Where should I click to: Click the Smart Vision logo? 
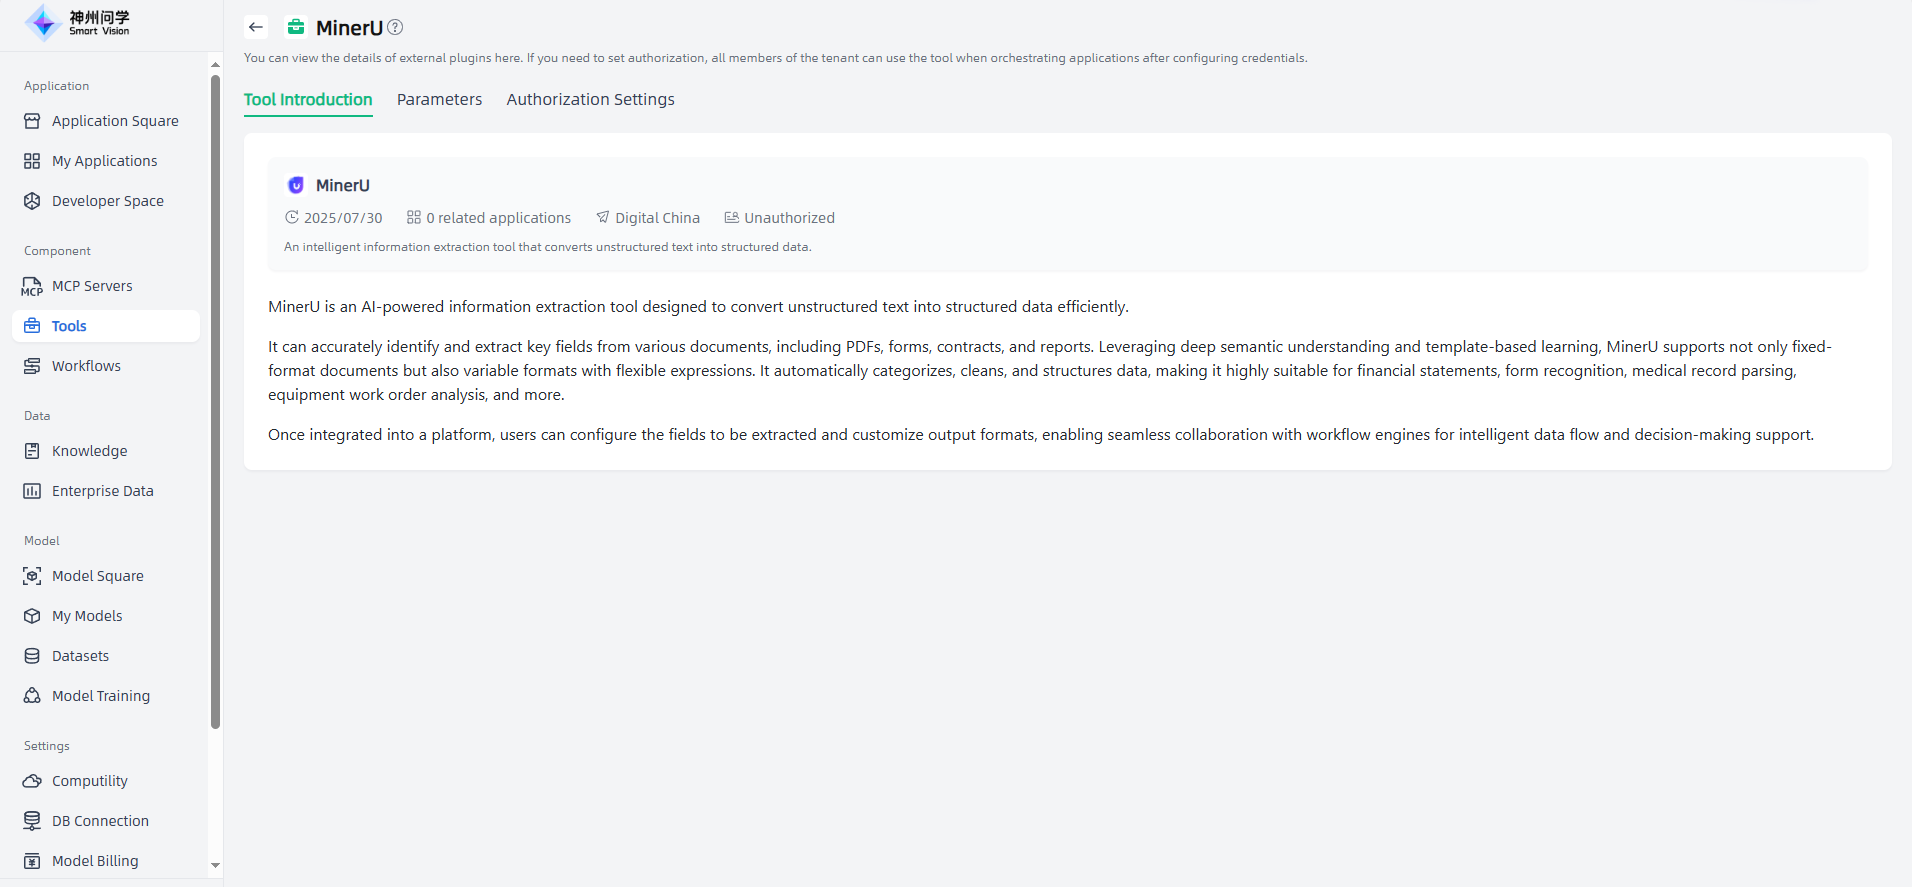pos(77,22)
